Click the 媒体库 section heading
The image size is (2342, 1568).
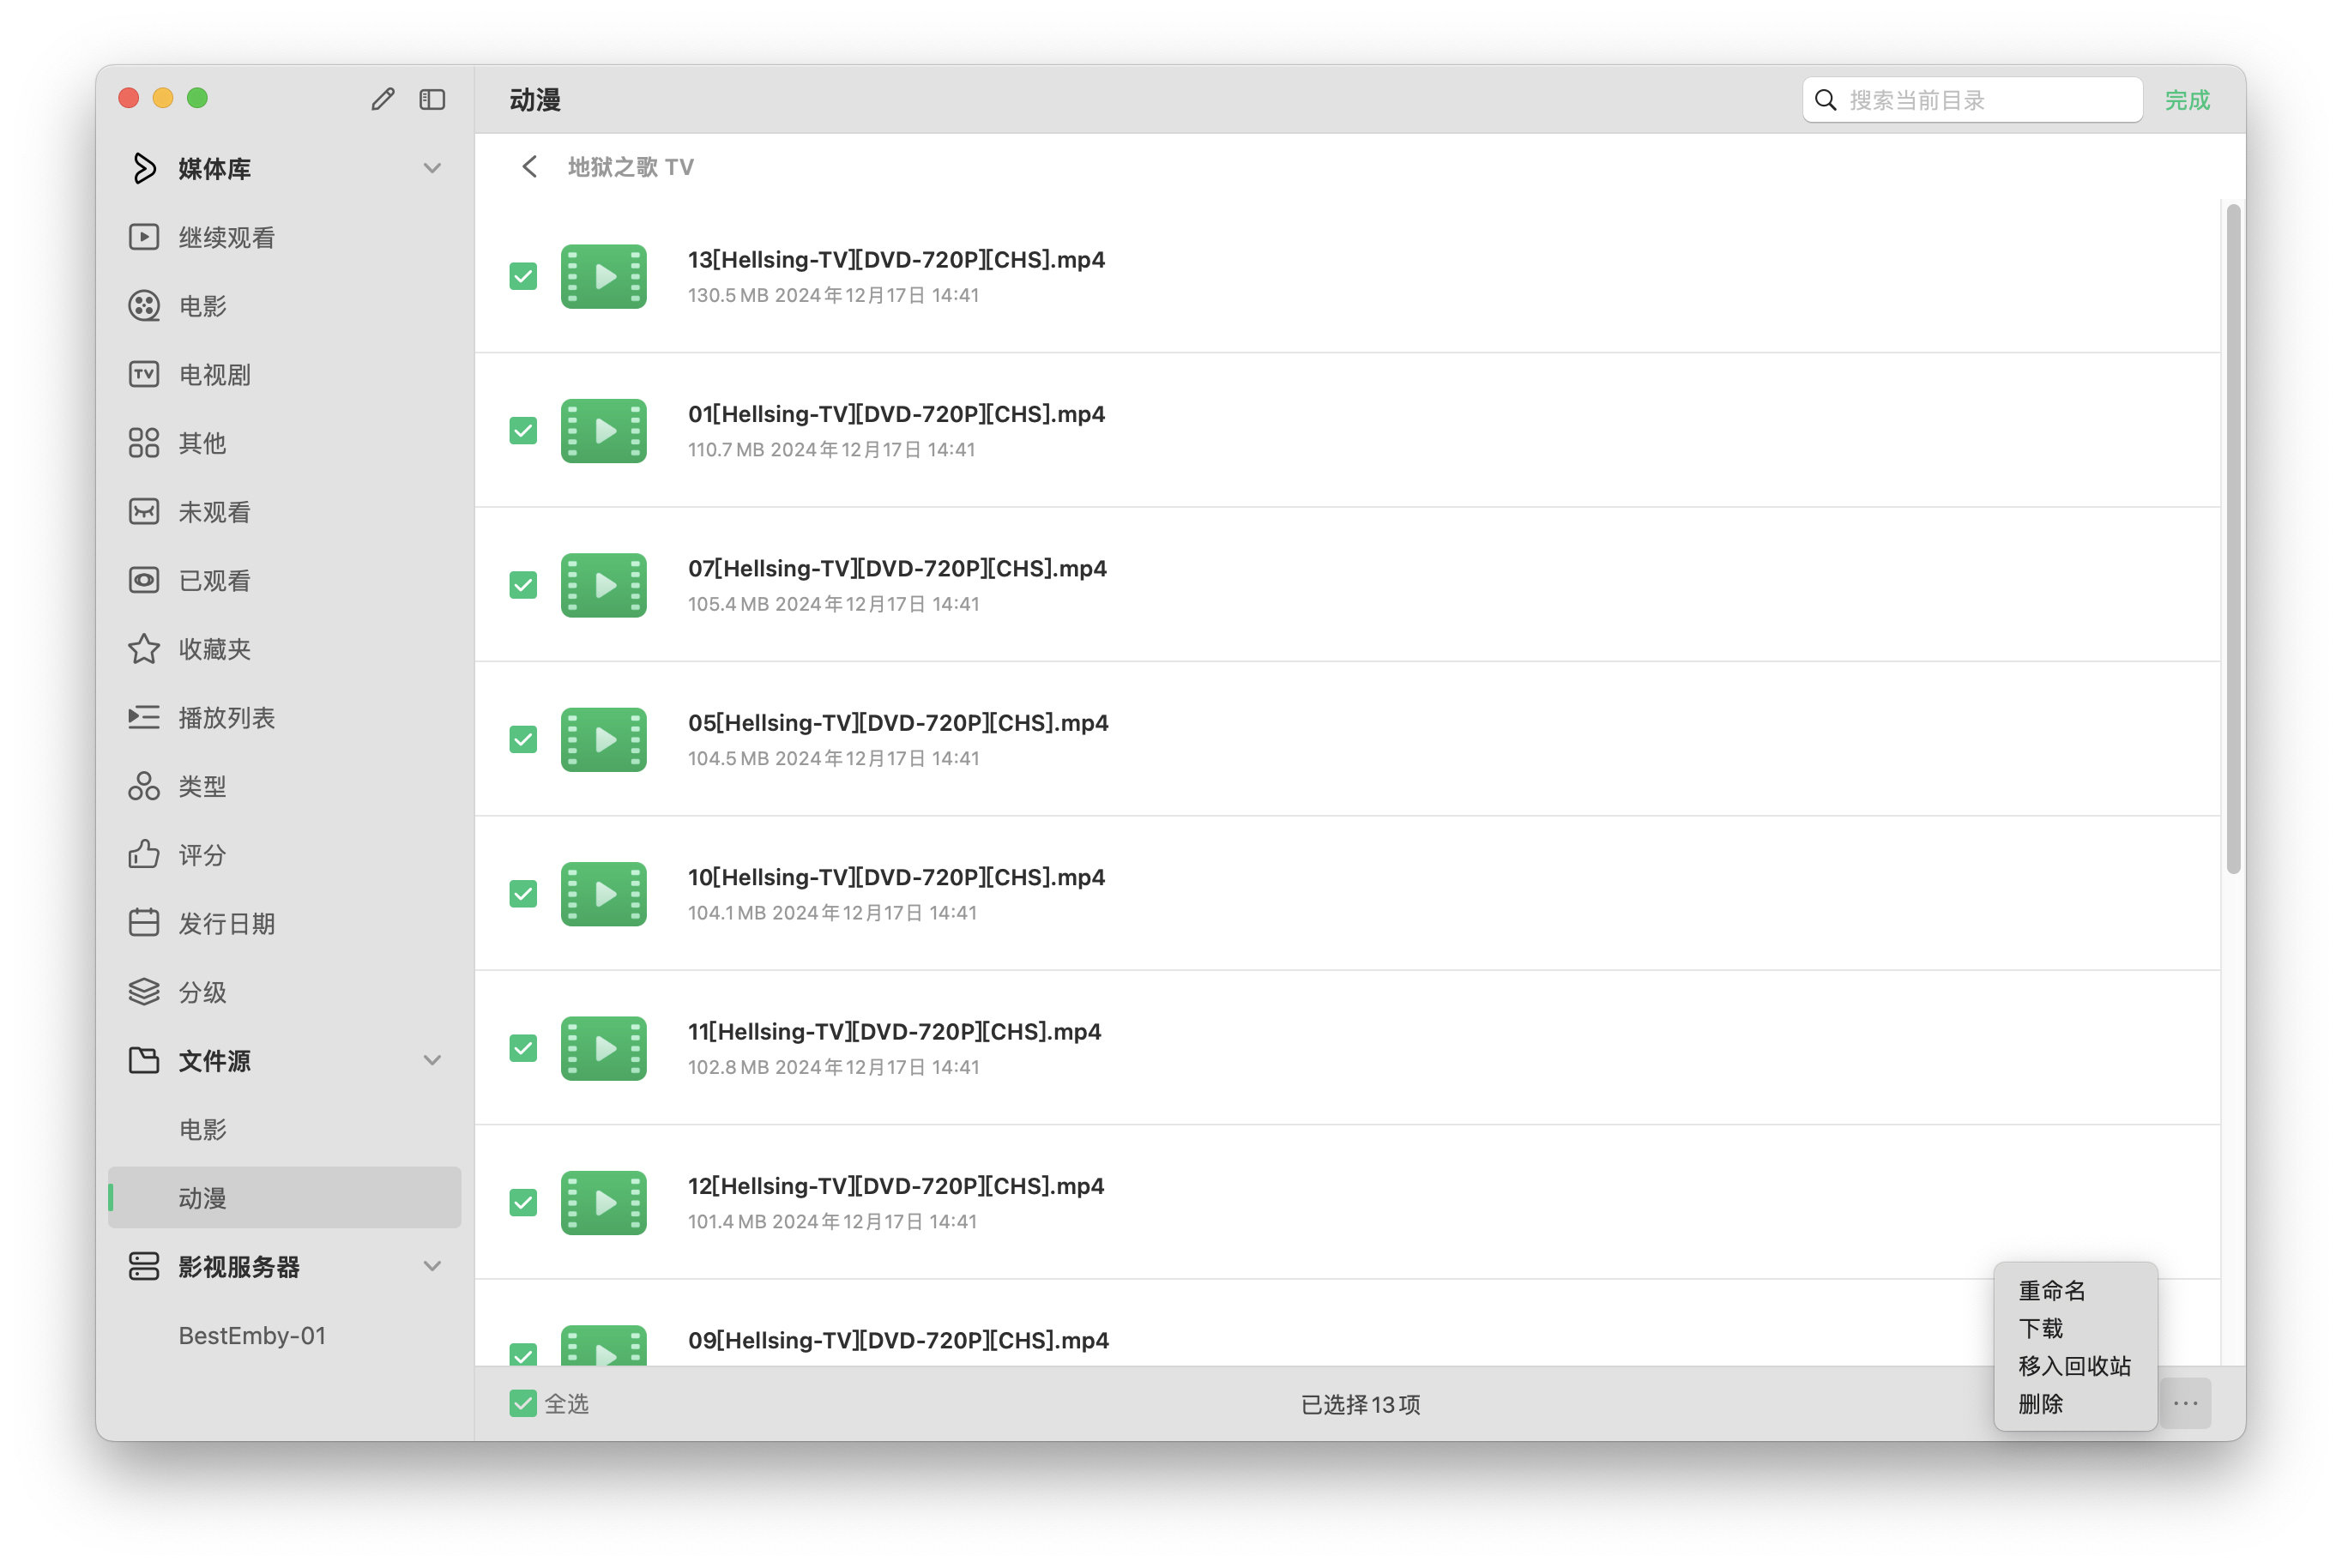[215, 169]
